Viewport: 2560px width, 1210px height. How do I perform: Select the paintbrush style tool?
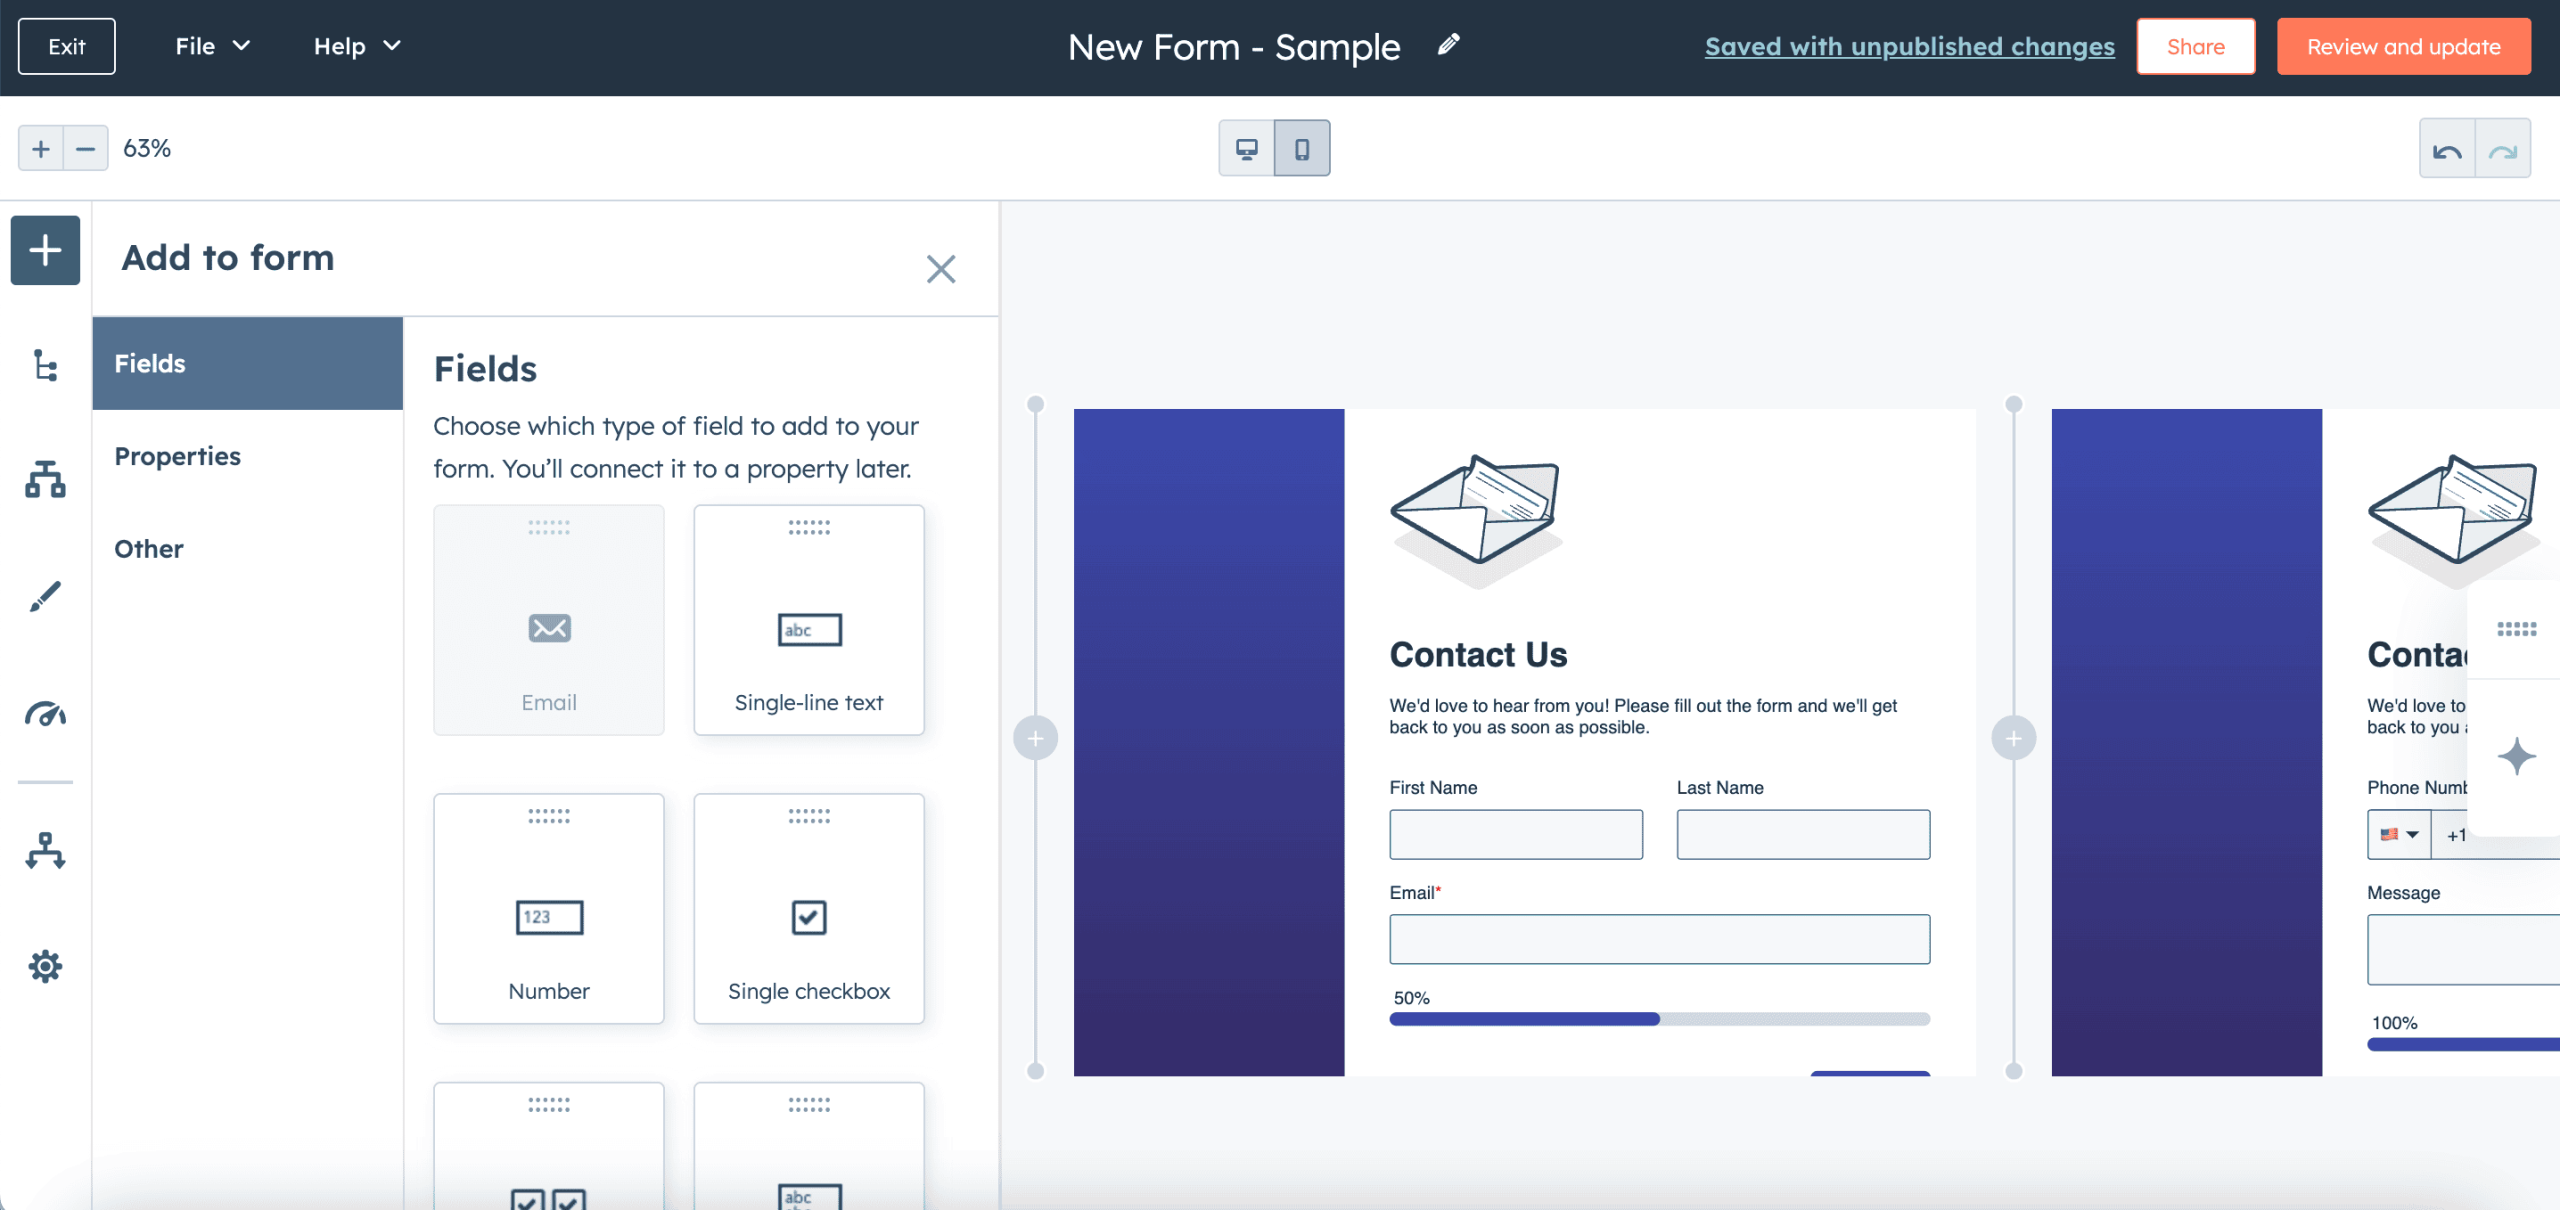pyautogui.click(x=44, y=597)
